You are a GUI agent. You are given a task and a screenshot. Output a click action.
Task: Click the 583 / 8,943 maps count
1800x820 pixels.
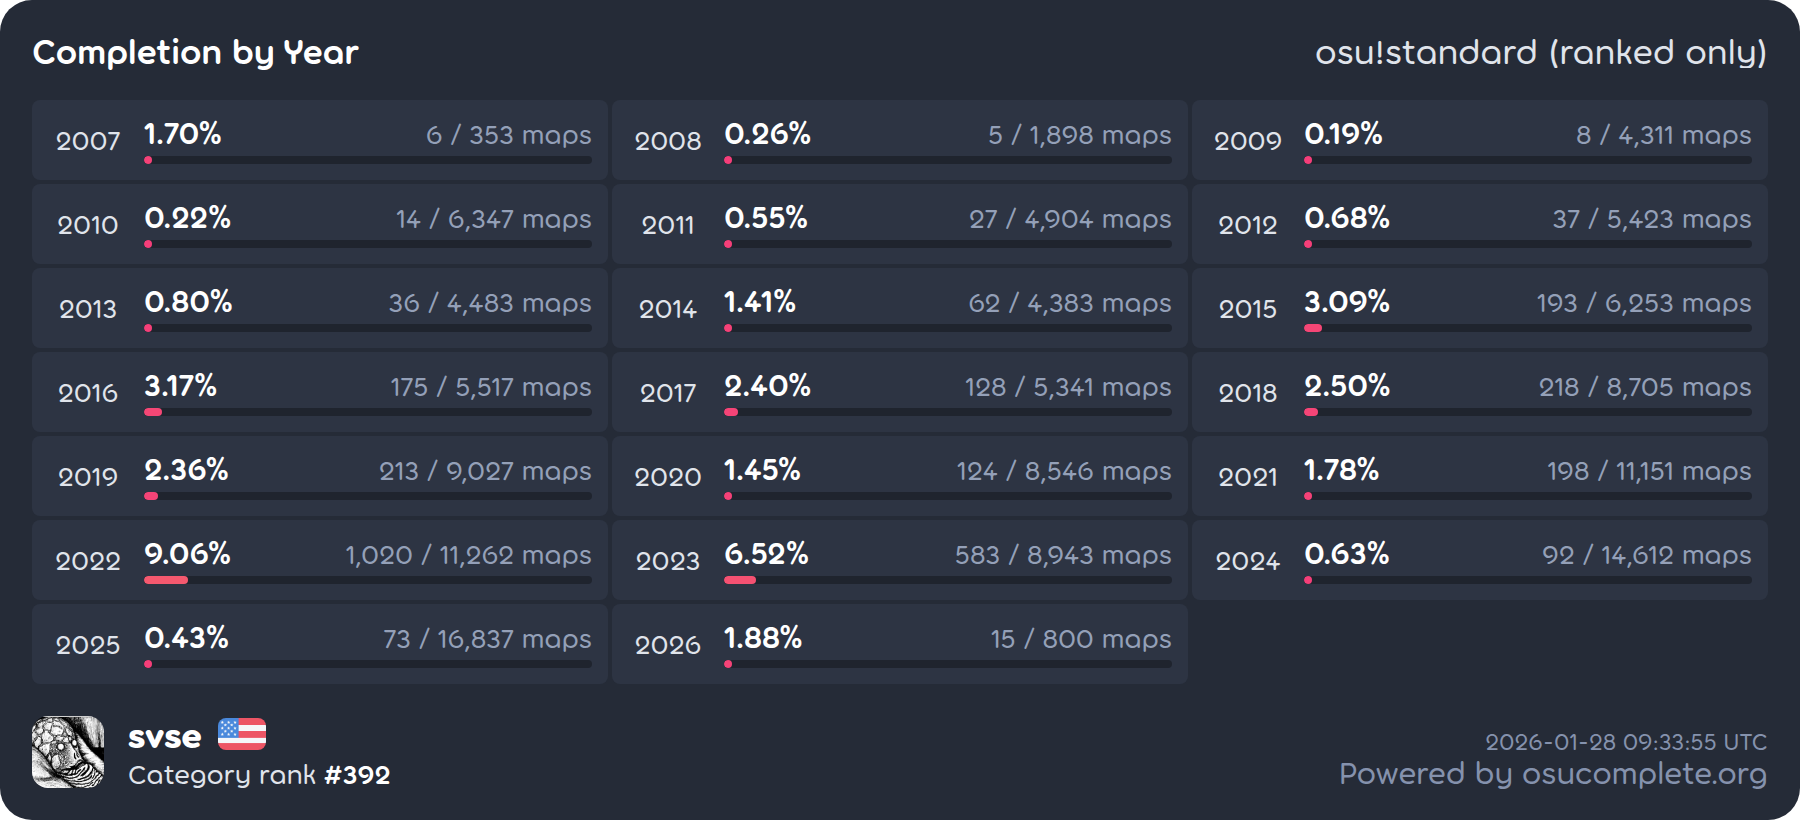[x=1063, y=555]
